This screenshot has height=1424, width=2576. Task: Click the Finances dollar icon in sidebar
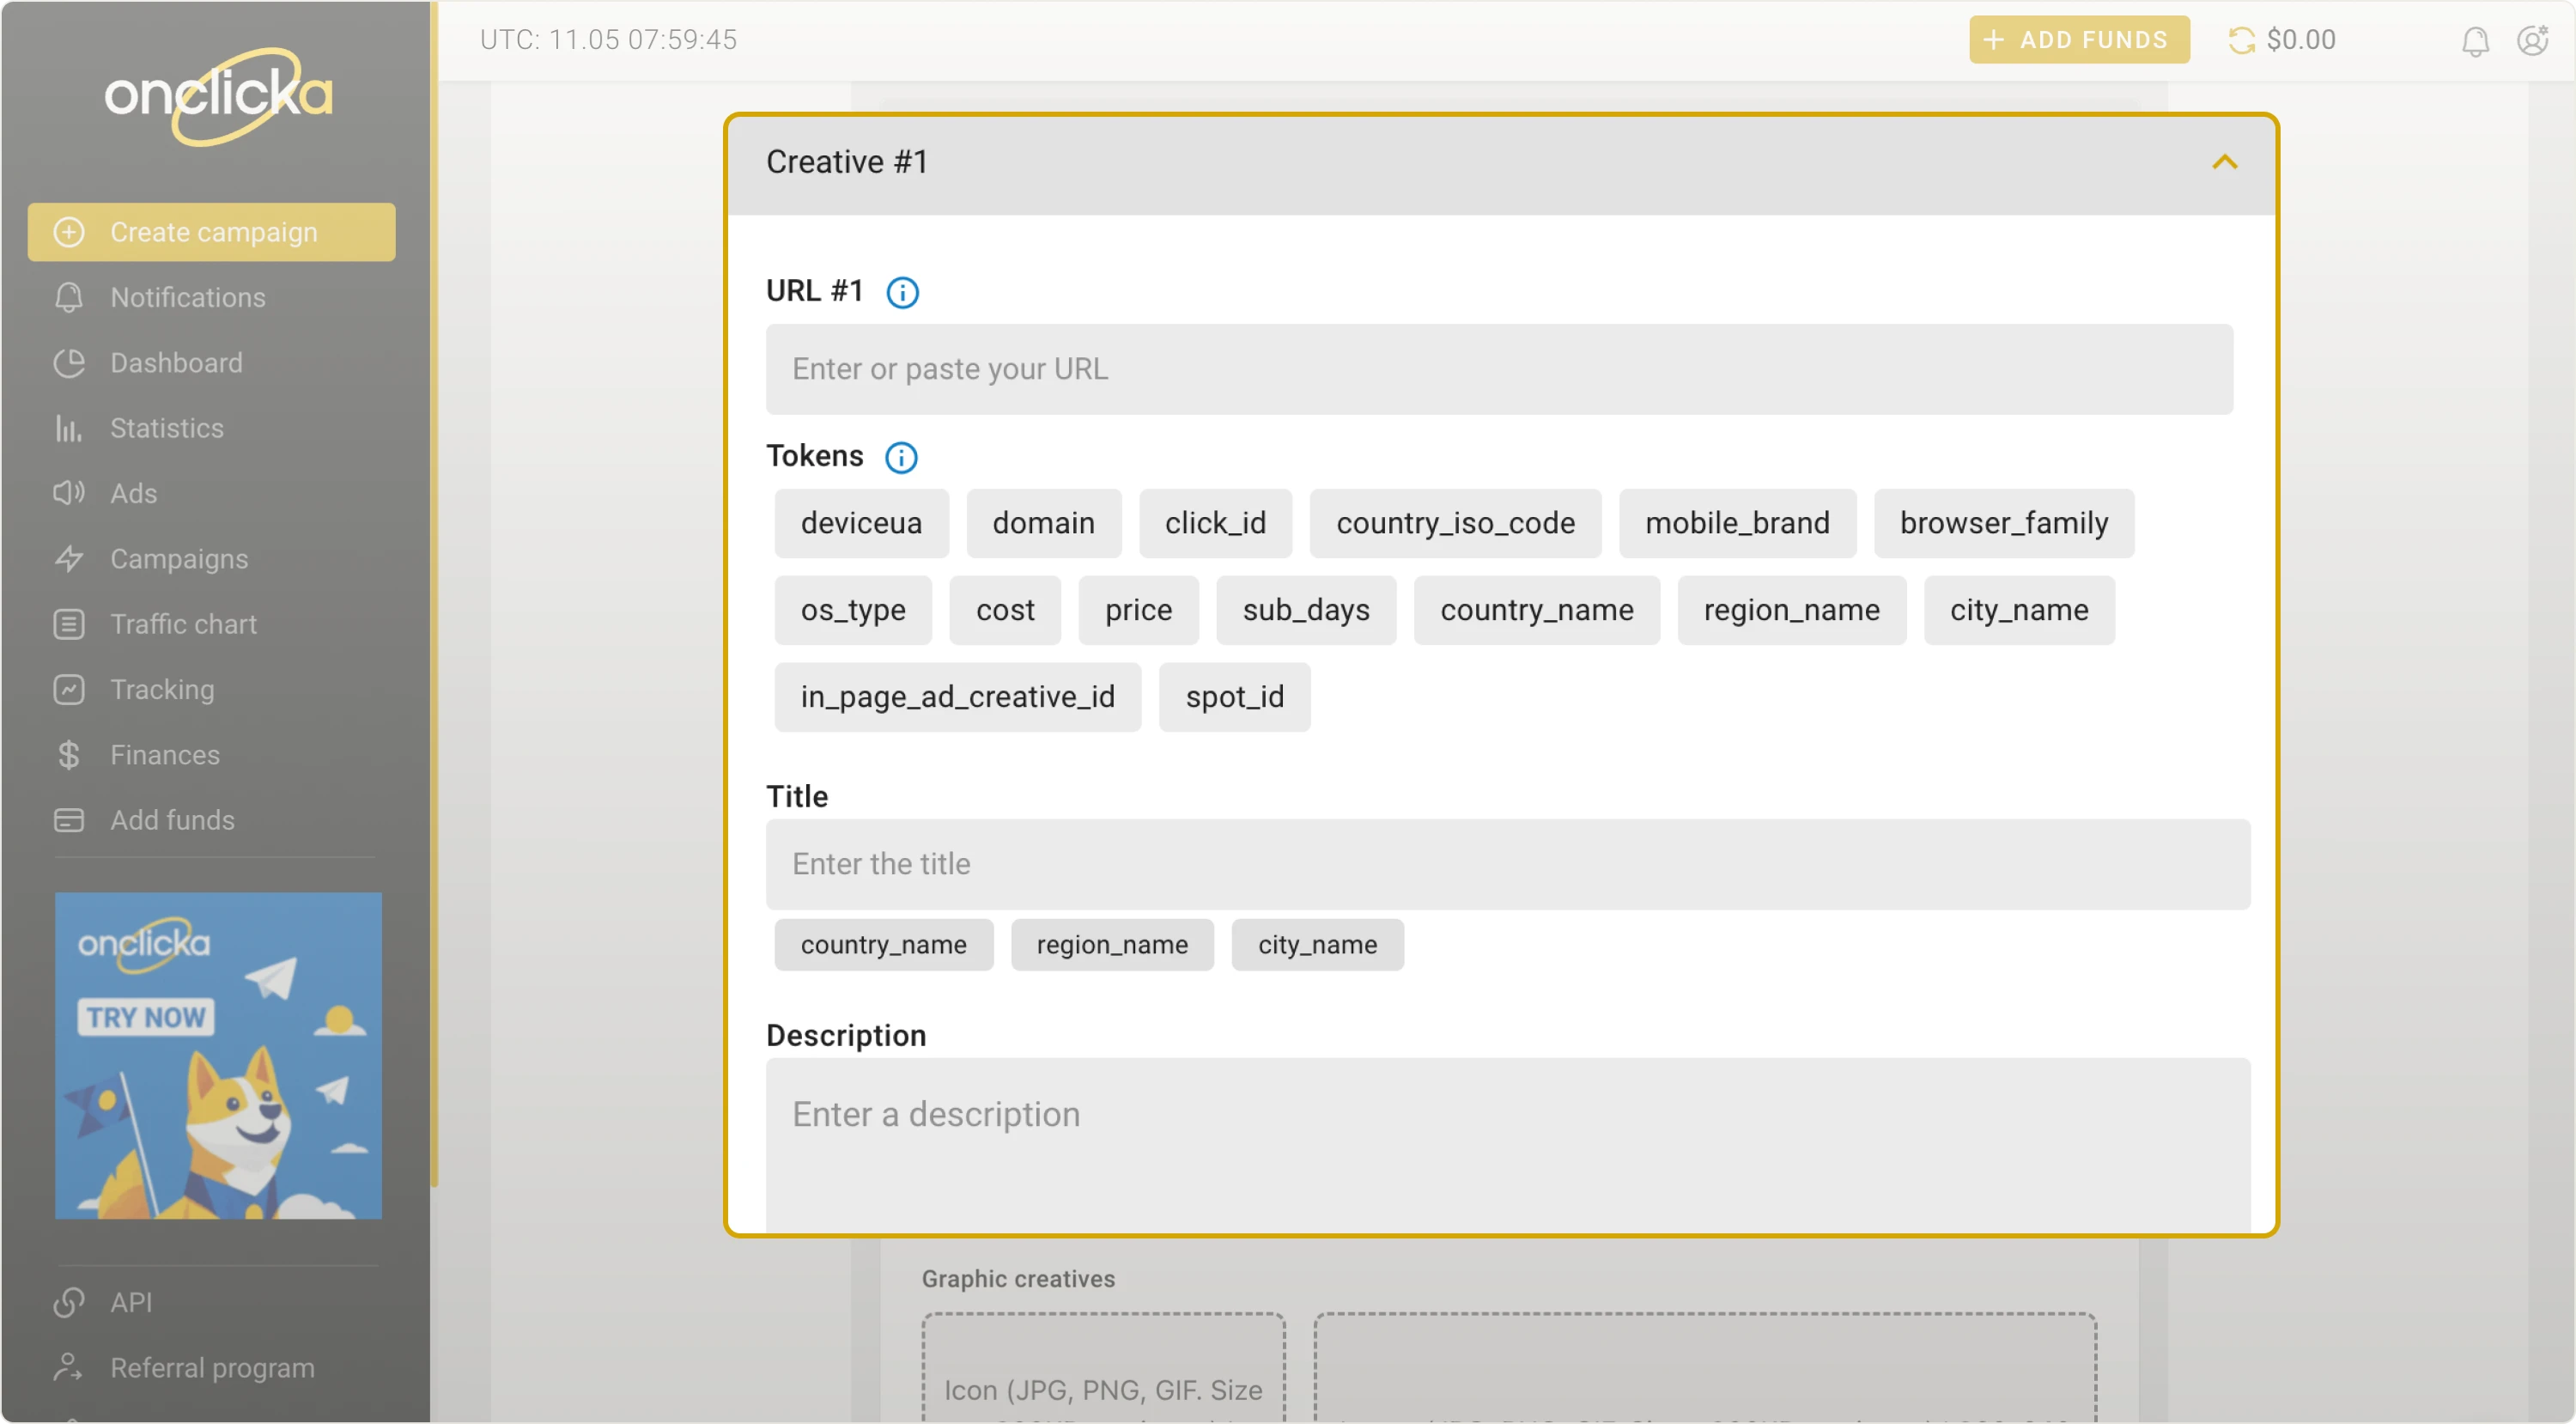pos(68,755)
